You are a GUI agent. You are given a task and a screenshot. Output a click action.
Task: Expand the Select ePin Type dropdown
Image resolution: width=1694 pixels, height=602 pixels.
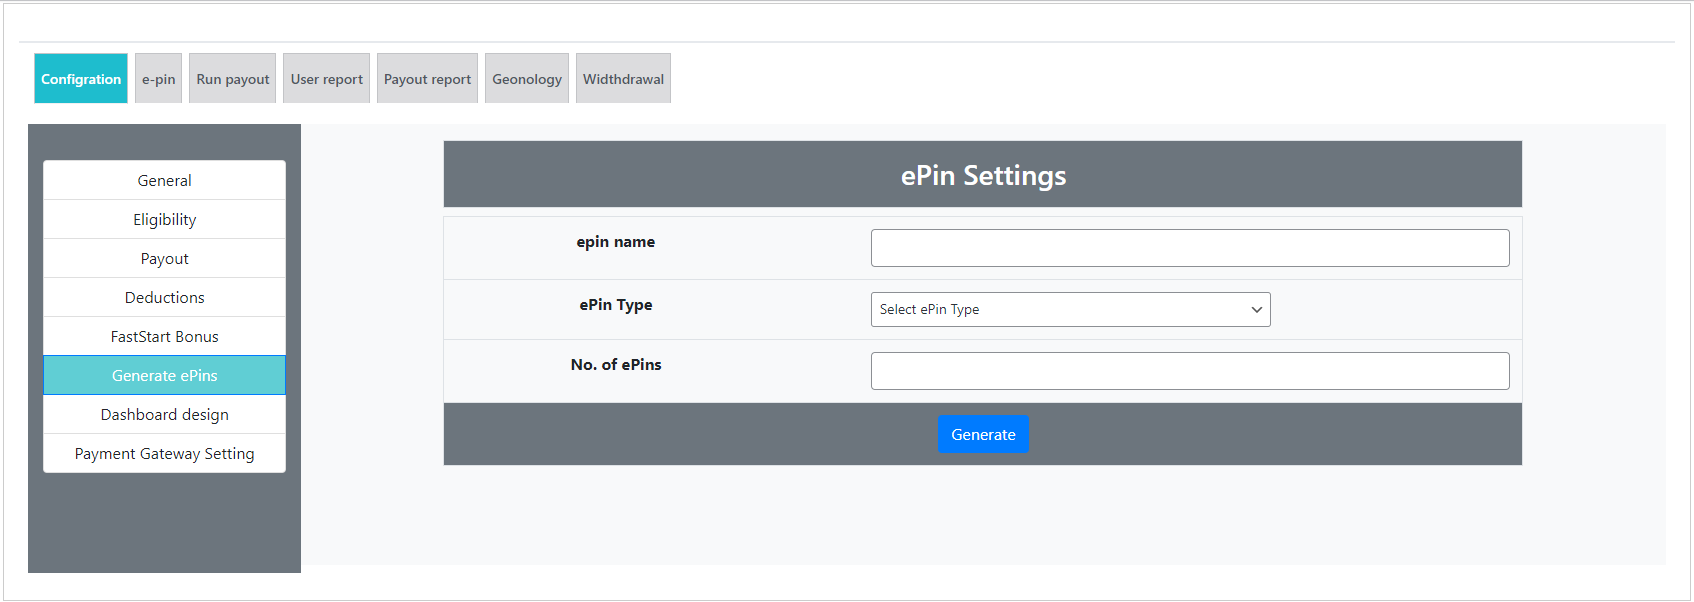click(x=1070, y=310)
